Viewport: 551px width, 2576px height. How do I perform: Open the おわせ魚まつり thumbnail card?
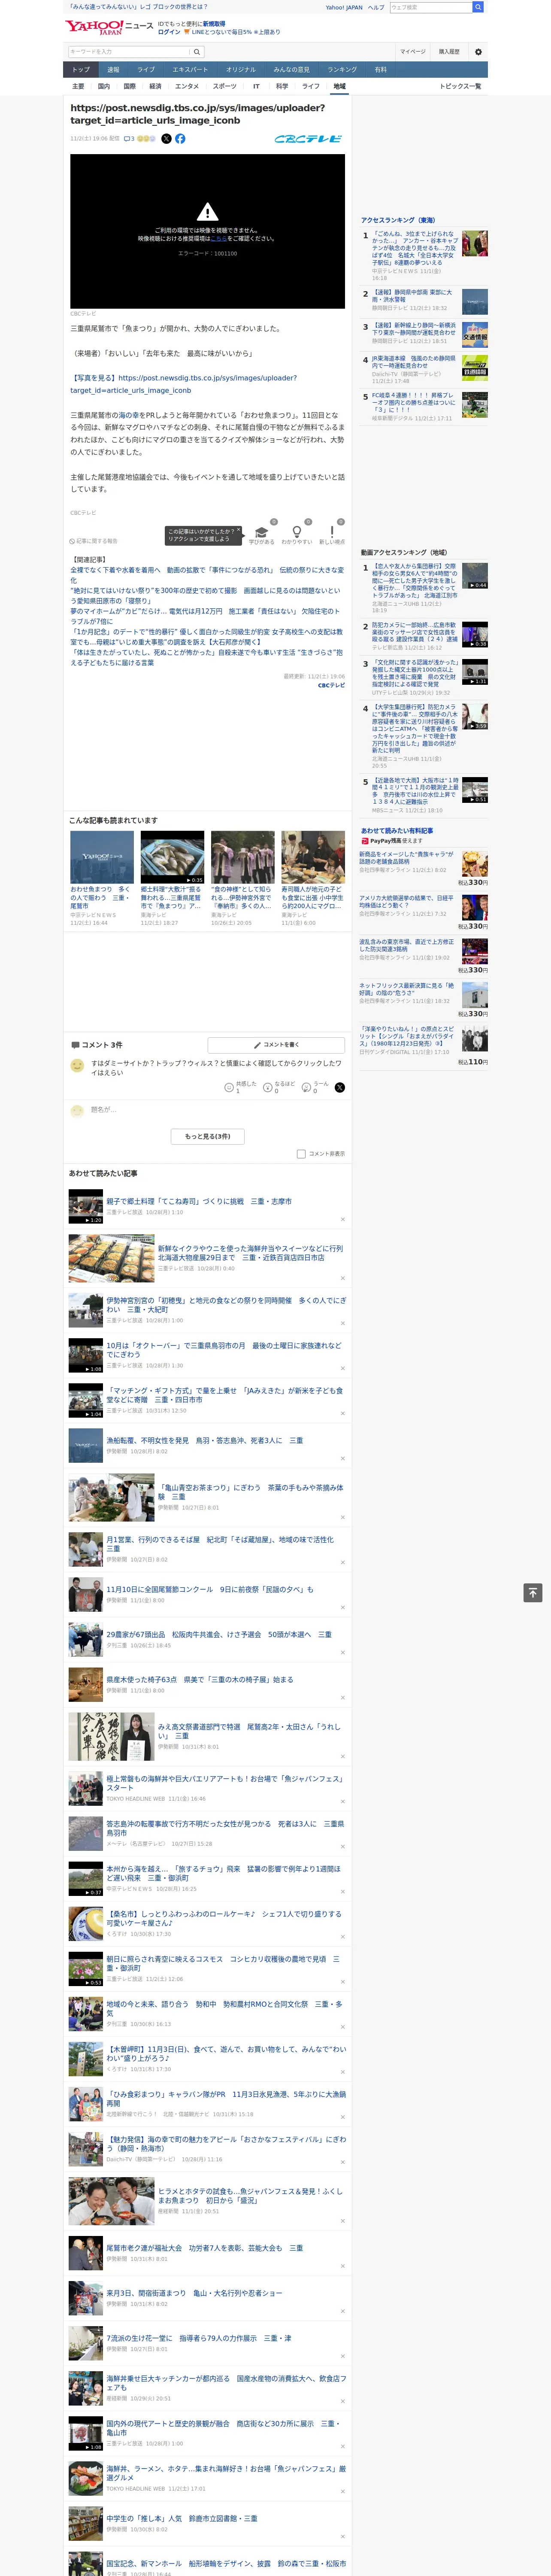click(102, 857)
